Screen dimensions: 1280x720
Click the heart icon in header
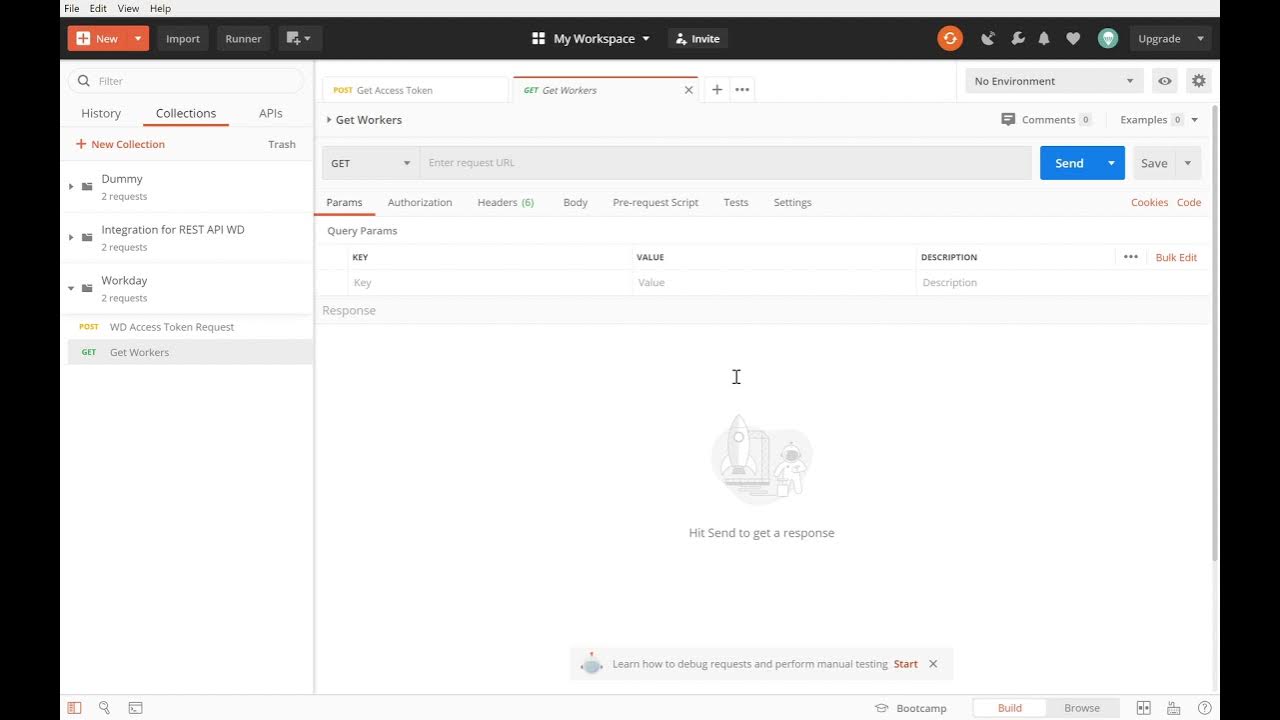tap(1073, 39)
